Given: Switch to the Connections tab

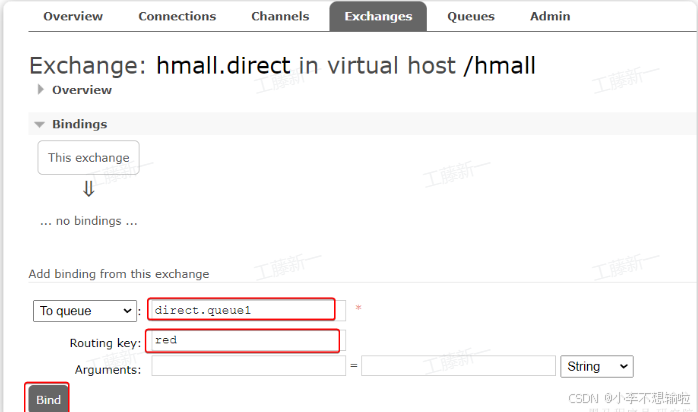Looking at the screenshot, I should pos(177,16).
